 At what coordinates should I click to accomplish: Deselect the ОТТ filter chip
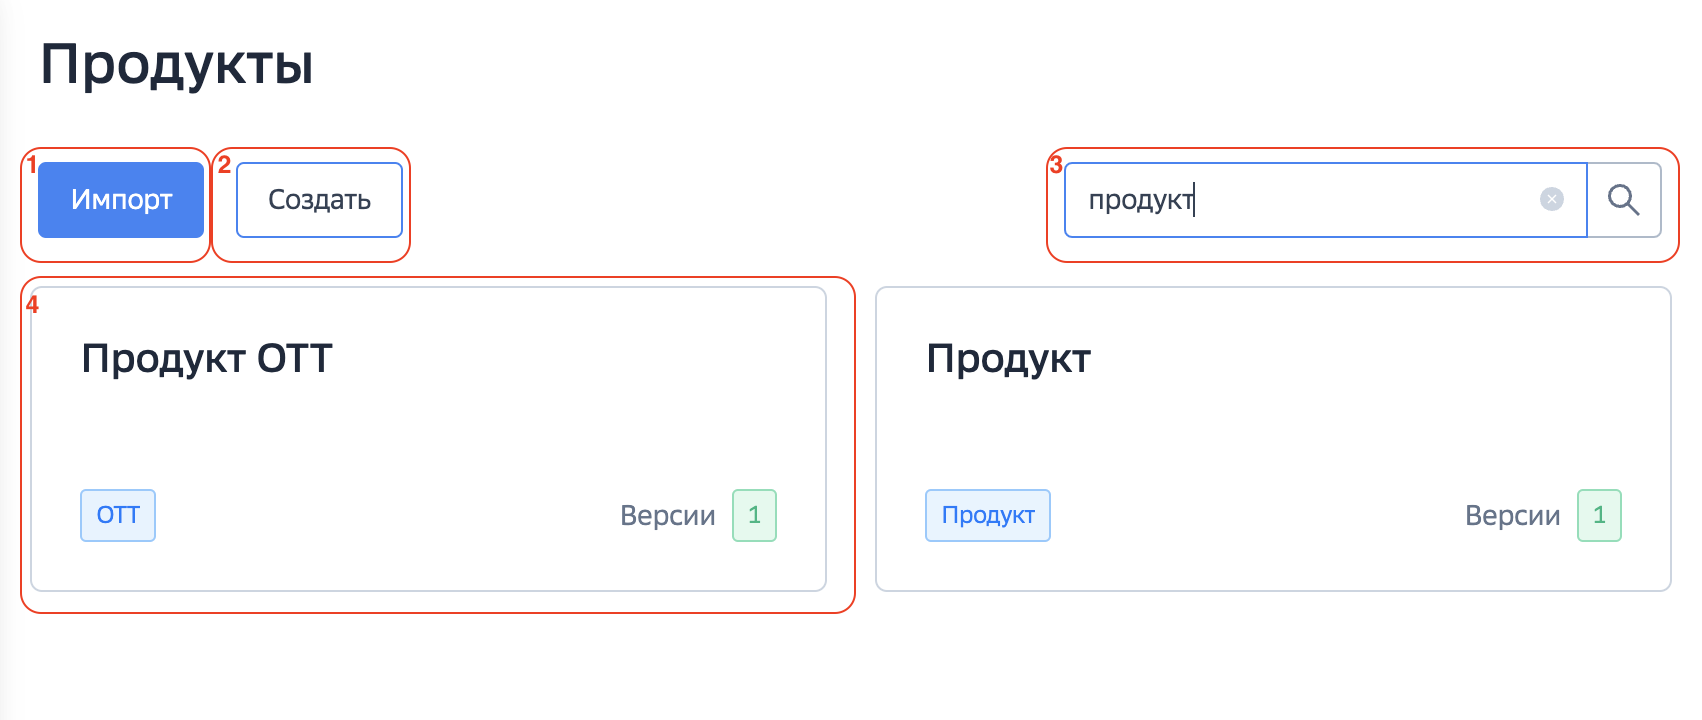coord(117,515)
